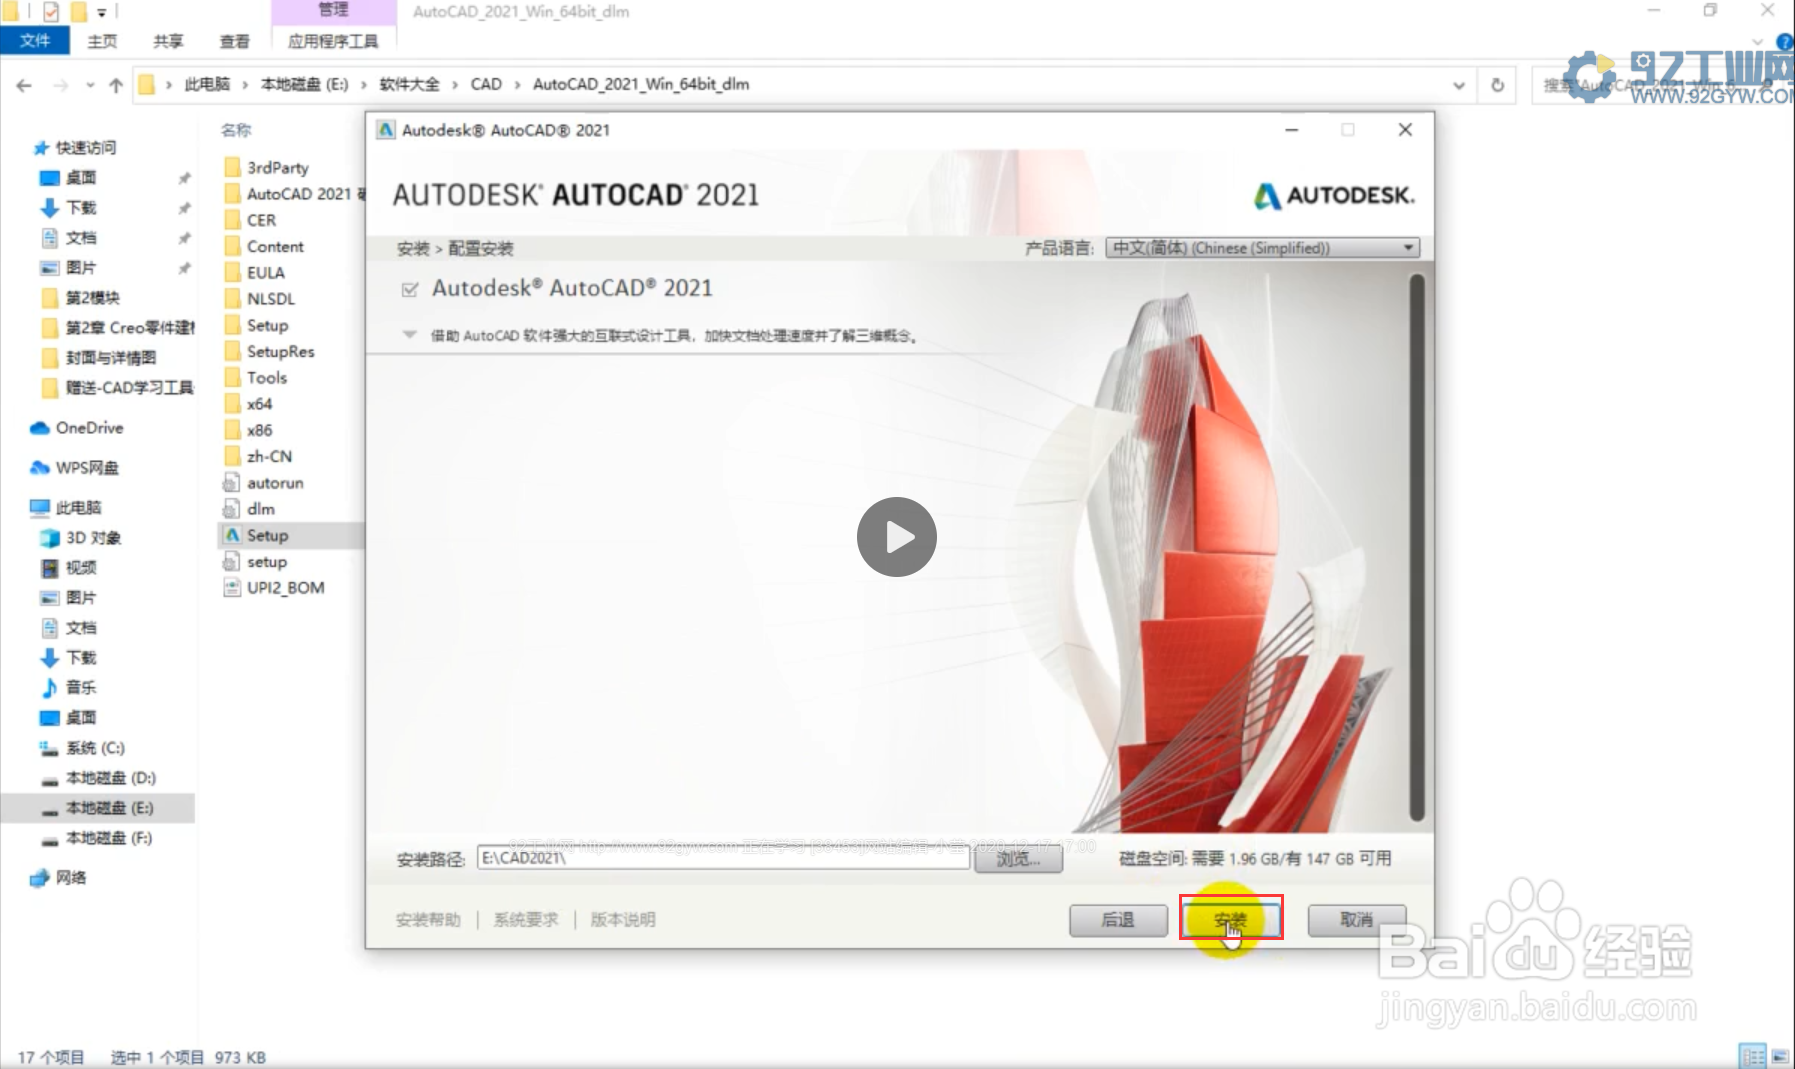Switch to the 主页 (Home) ribbon tab
Viewport: 1795px width, 1069px height.
(102, 41)
